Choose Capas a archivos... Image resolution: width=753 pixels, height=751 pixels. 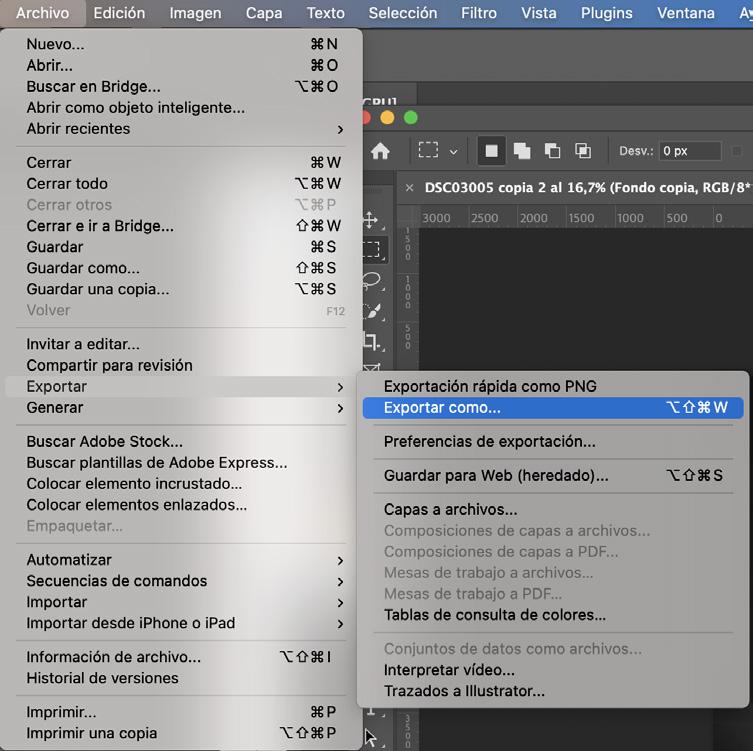tap(553, 509)
